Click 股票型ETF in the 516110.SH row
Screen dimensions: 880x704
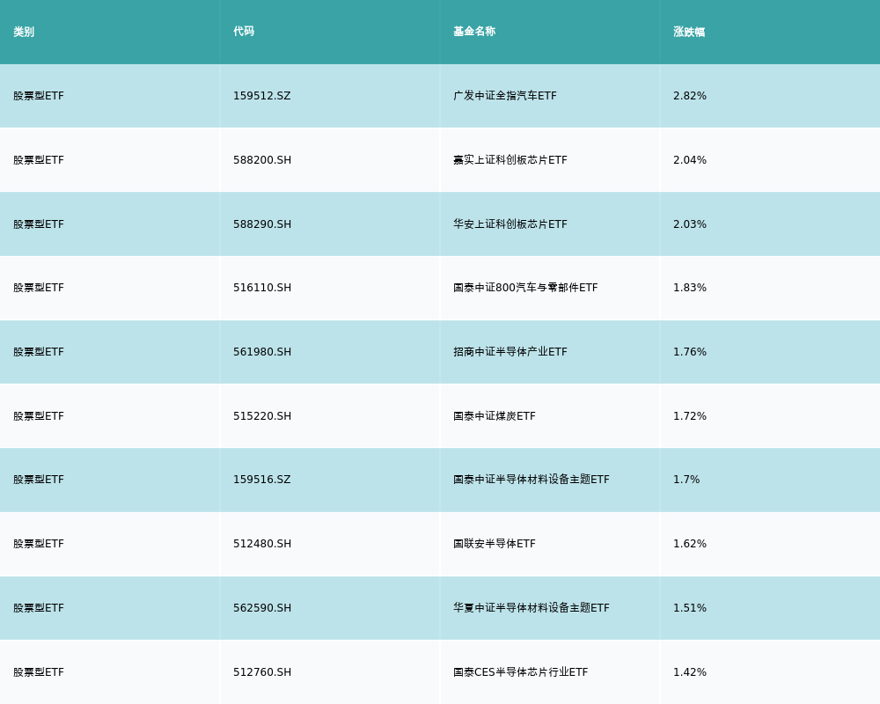(x=39, y=287)
